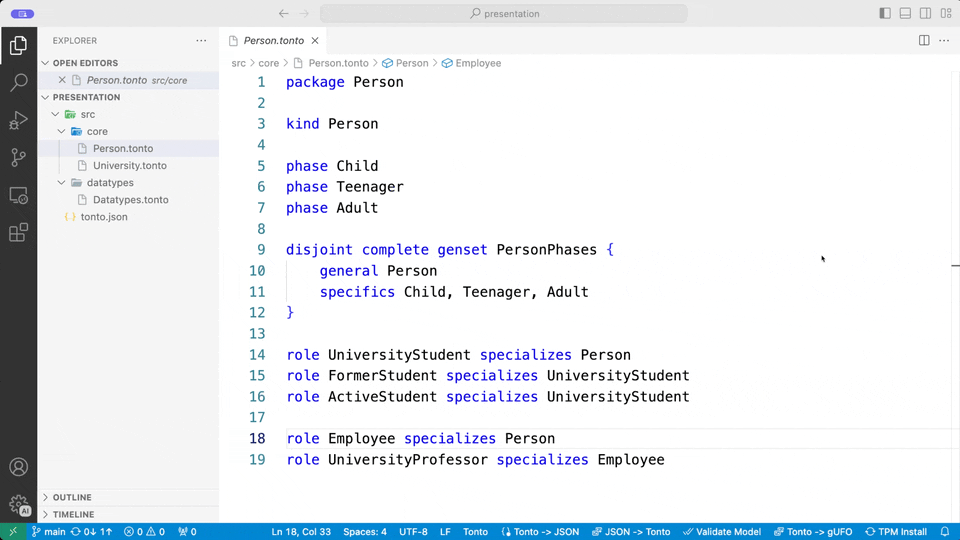Open Datatypes.tonto in the file tree
Image resolution: width=960 pixels, height=540 pixels.
click(128, 200)
